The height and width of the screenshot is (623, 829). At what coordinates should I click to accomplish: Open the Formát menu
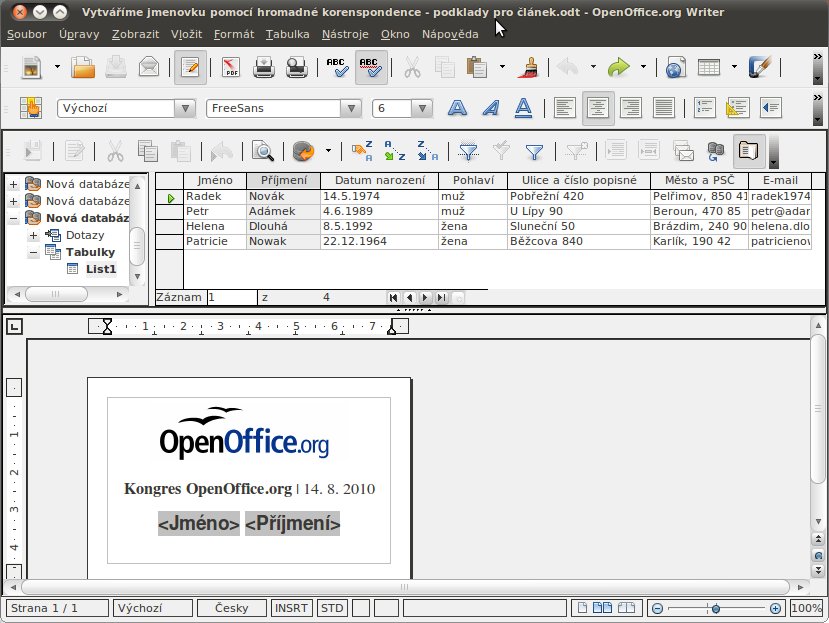pyautogui.click(x=234, y=34)
